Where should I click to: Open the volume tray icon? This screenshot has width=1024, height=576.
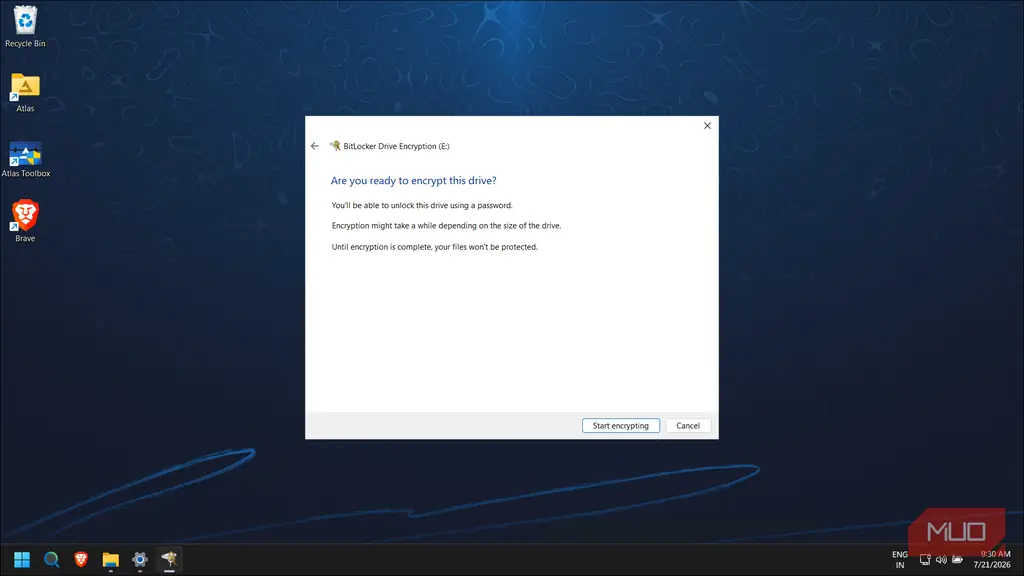tap(941, 560)
